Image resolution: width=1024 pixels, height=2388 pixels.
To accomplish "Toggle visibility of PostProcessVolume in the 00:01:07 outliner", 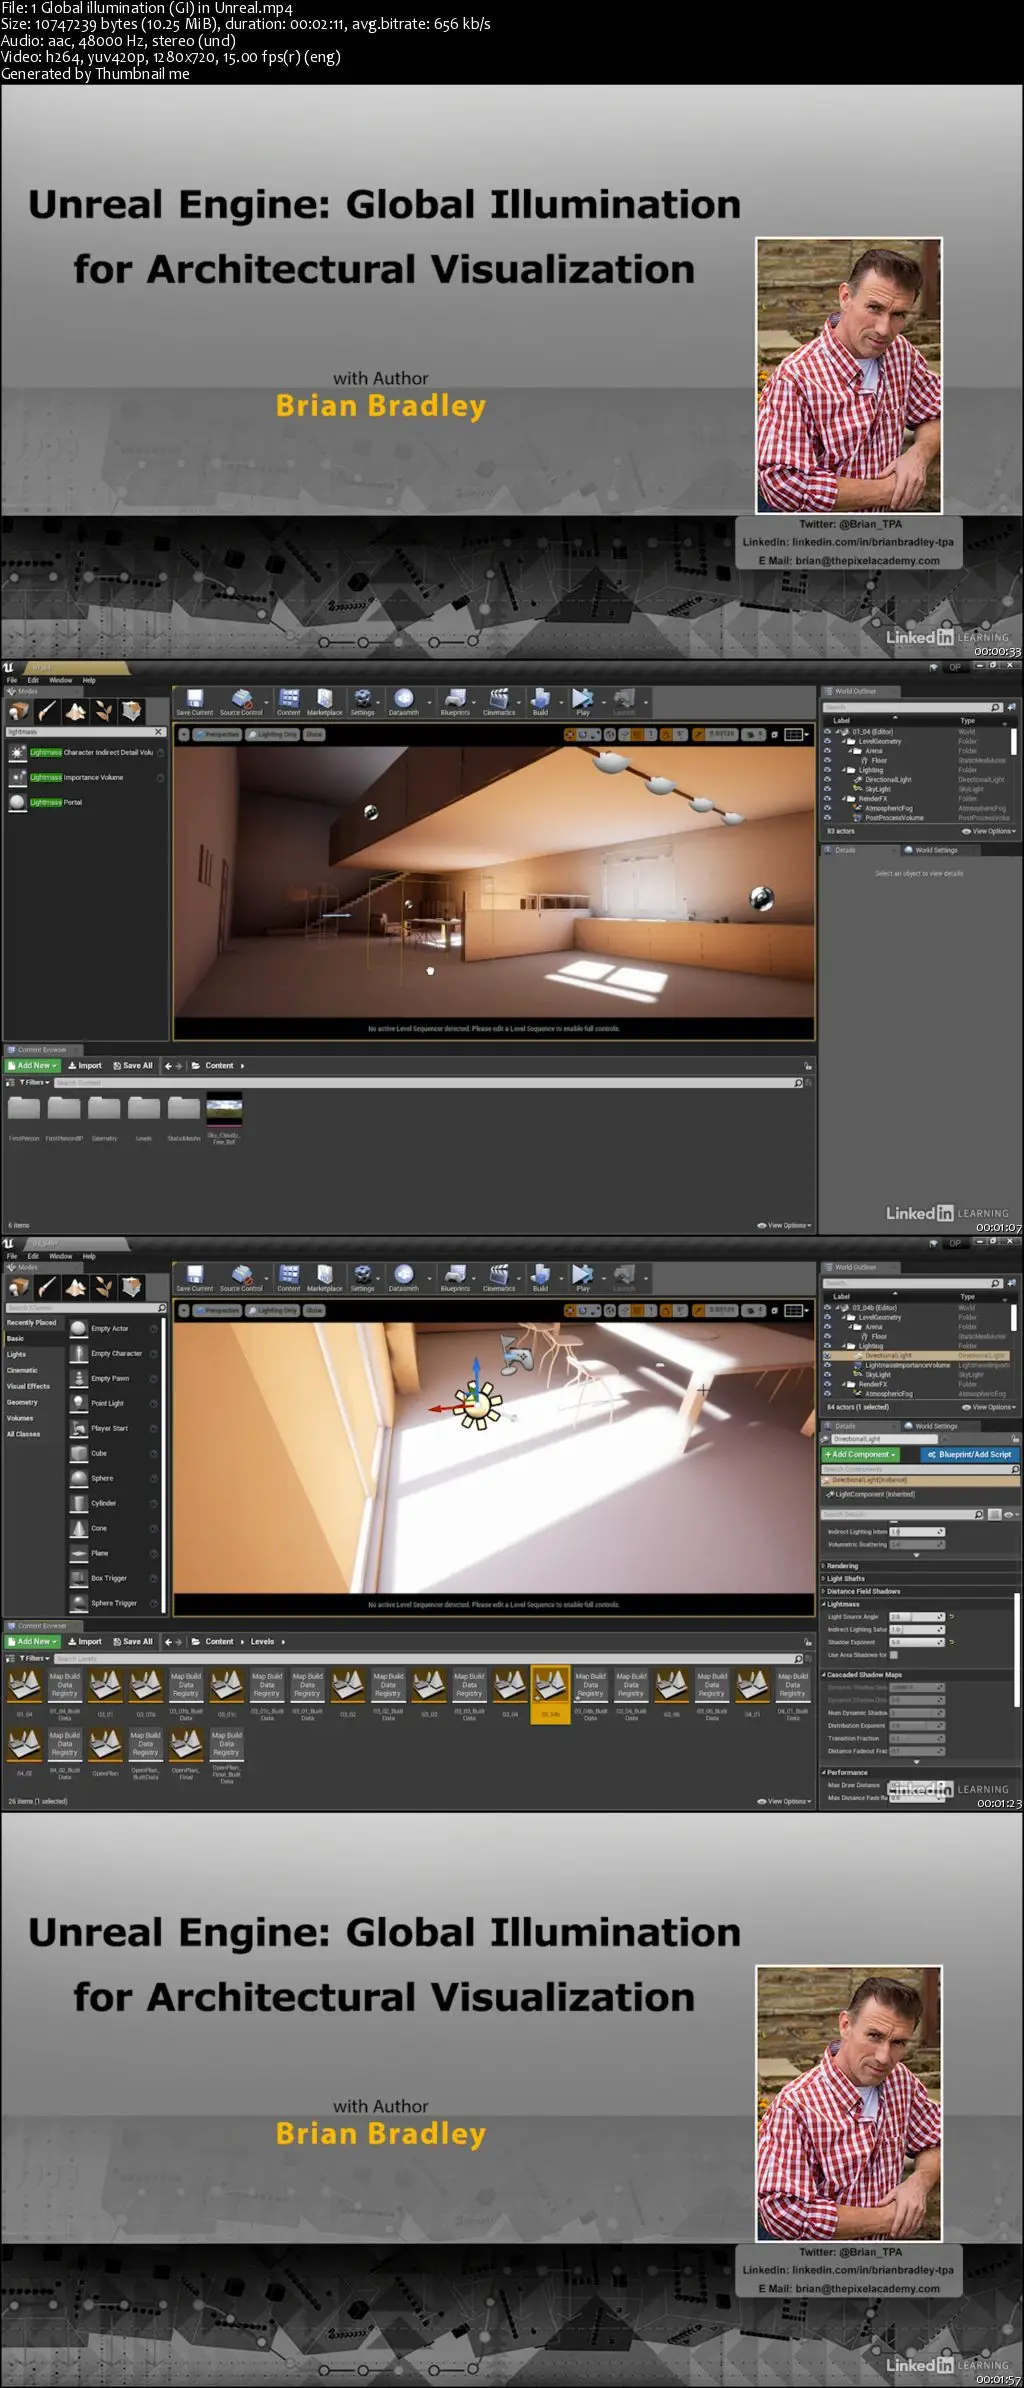I will [827, 818].
